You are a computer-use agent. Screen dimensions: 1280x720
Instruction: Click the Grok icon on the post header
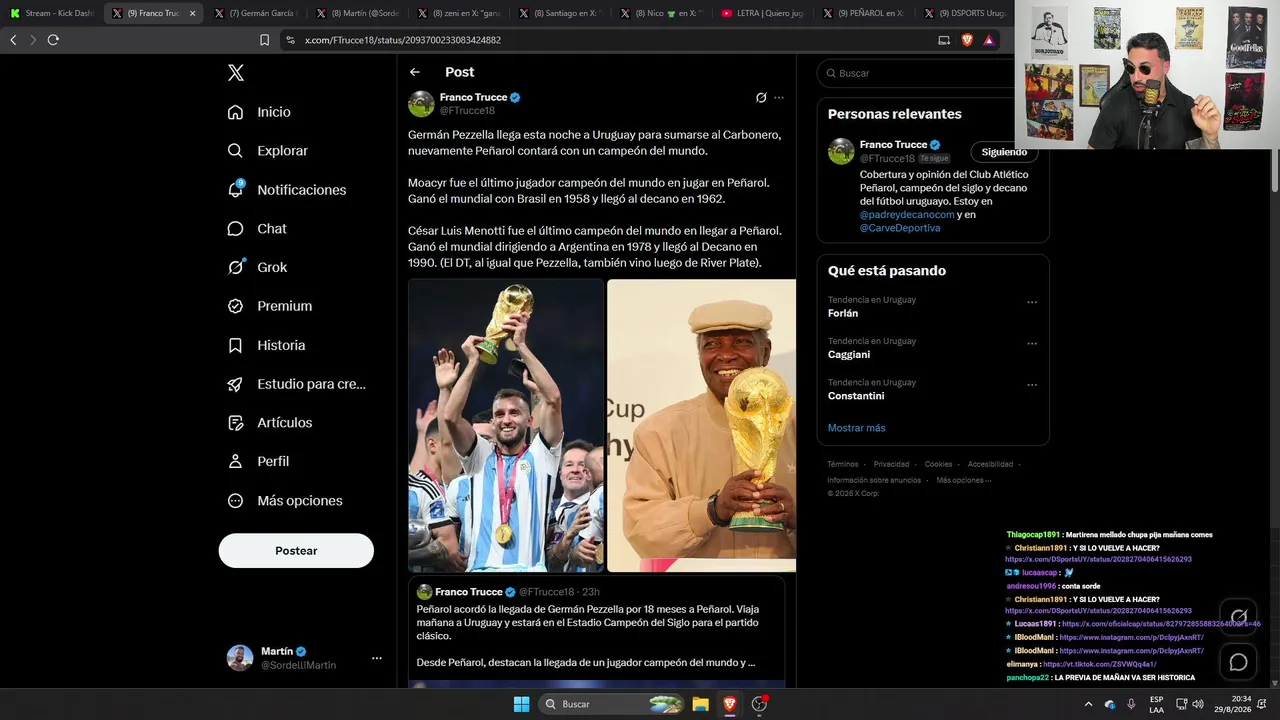point(761,98)
